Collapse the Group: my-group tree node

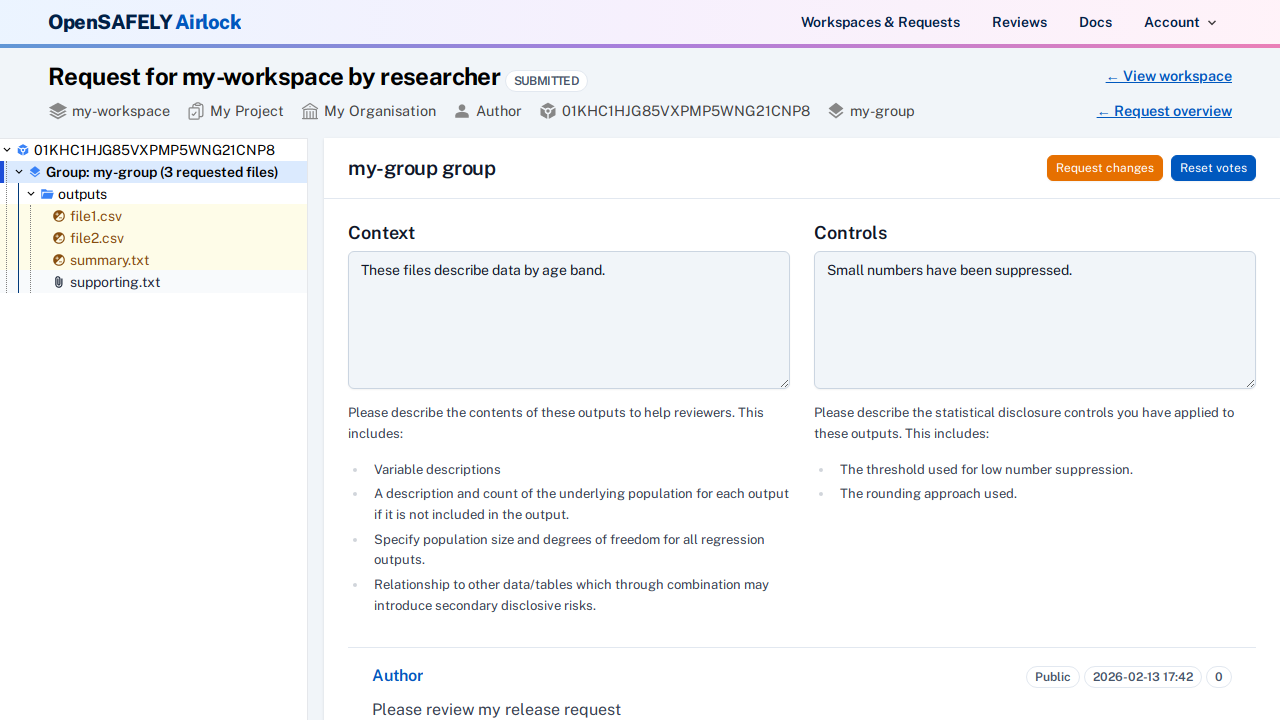tap(18, 172)
